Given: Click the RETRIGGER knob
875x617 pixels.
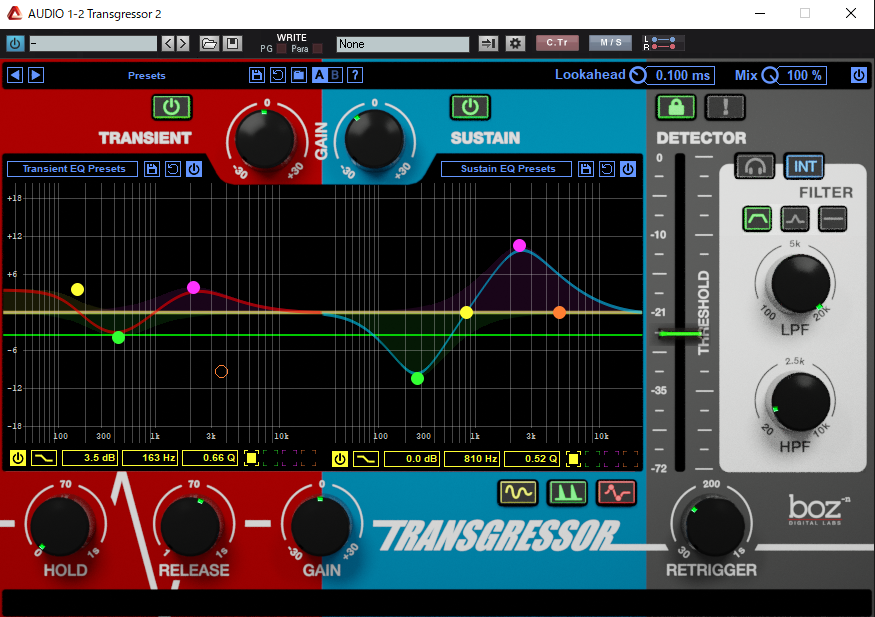Looking at the screenshot, I should tap(714, 527).
